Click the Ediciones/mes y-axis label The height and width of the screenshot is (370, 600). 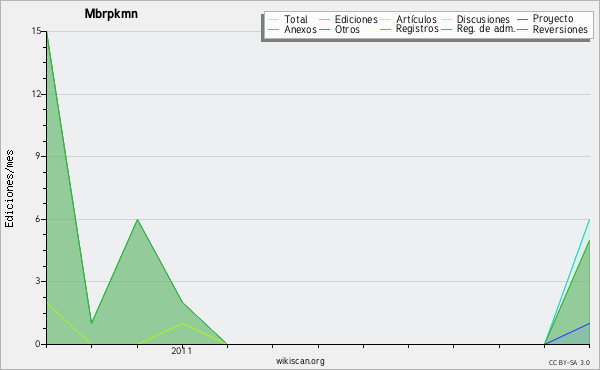tap(9, 189)
